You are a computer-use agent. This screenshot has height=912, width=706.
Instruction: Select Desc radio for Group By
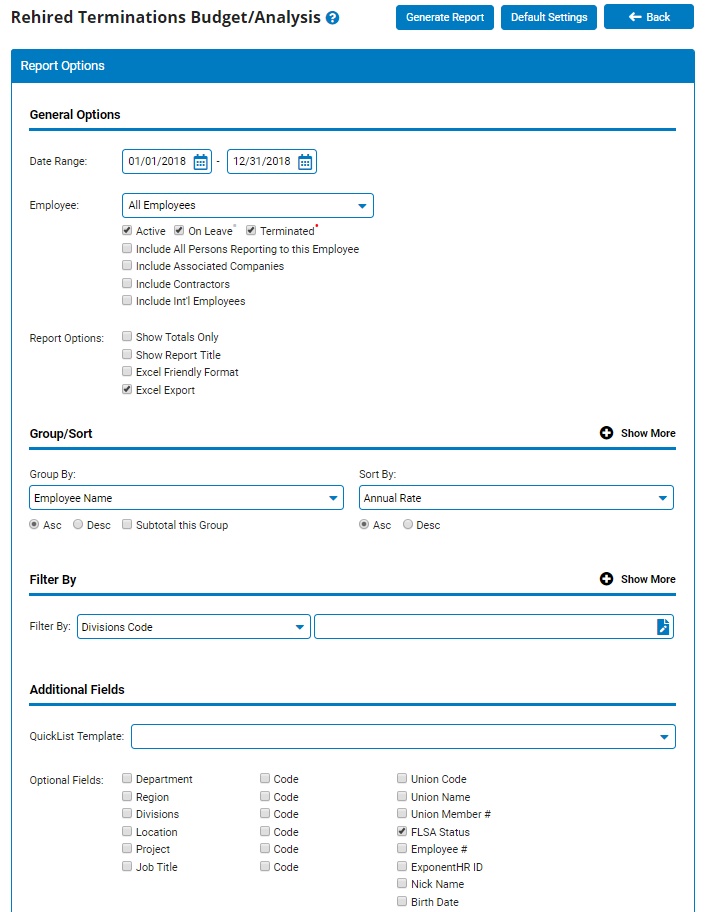tap(78, 525)
